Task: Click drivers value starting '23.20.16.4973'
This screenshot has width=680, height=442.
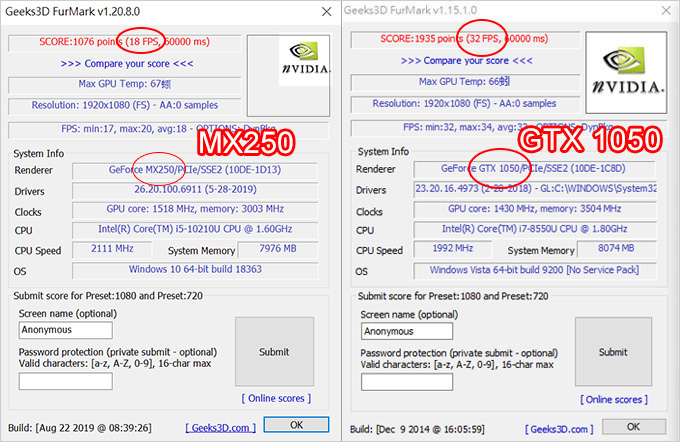Action: (x=534, y=189)
